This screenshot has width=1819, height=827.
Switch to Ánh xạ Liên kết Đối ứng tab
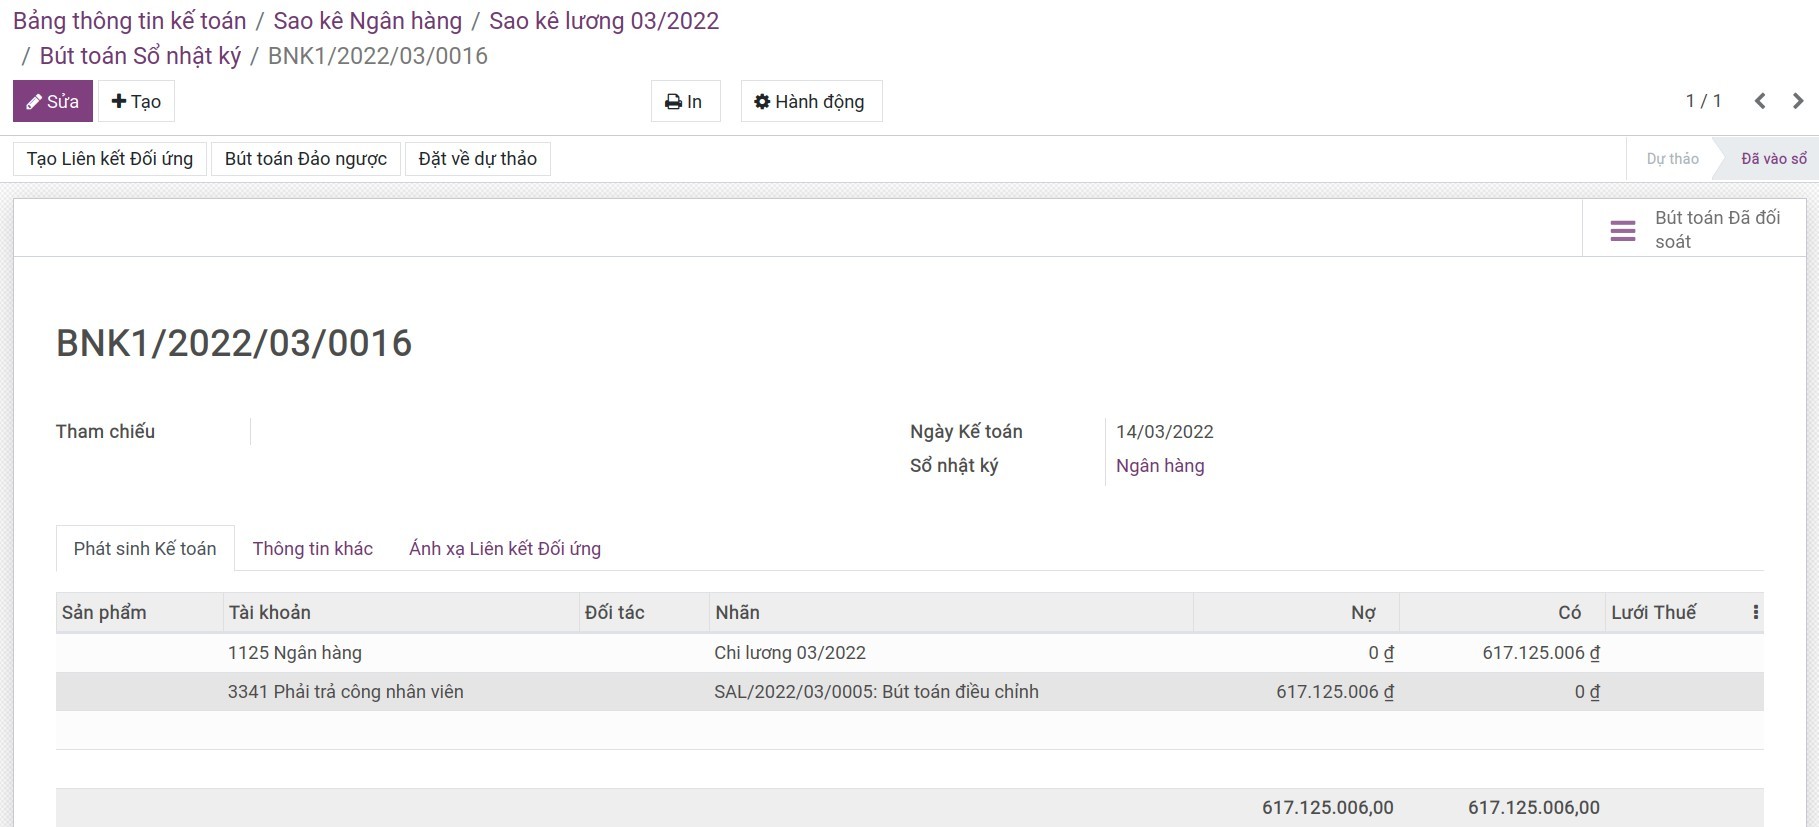(x=505, y=548)
